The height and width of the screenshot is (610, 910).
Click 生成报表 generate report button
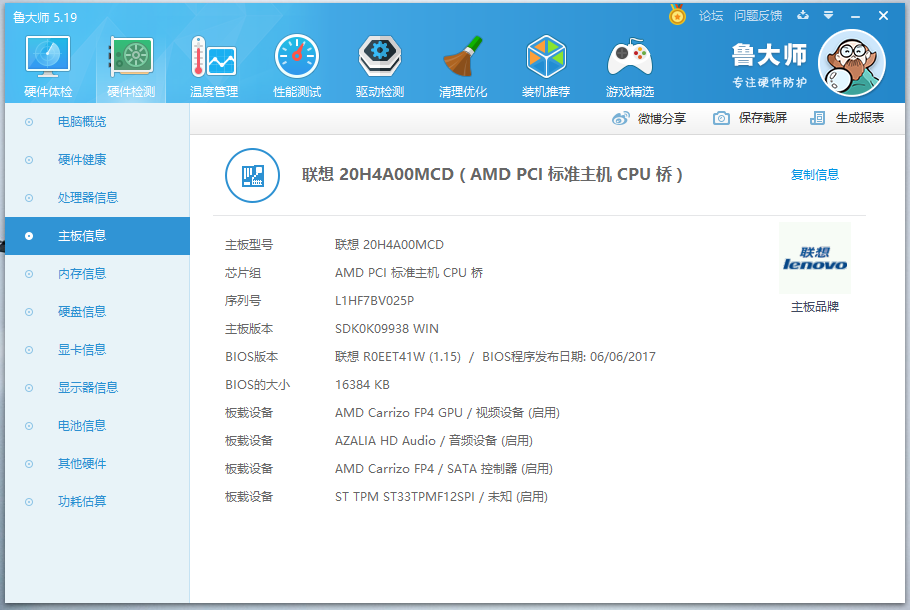pos(847,118)
